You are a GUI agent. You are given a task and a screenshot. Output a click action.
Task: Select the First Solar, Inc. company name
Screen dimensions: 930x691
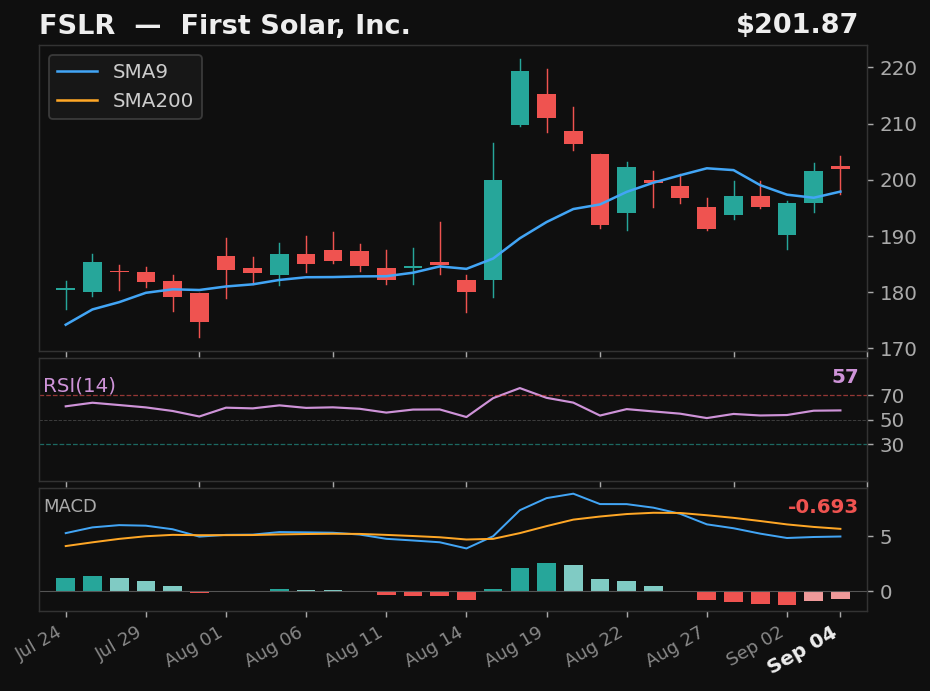coord(295,25)
